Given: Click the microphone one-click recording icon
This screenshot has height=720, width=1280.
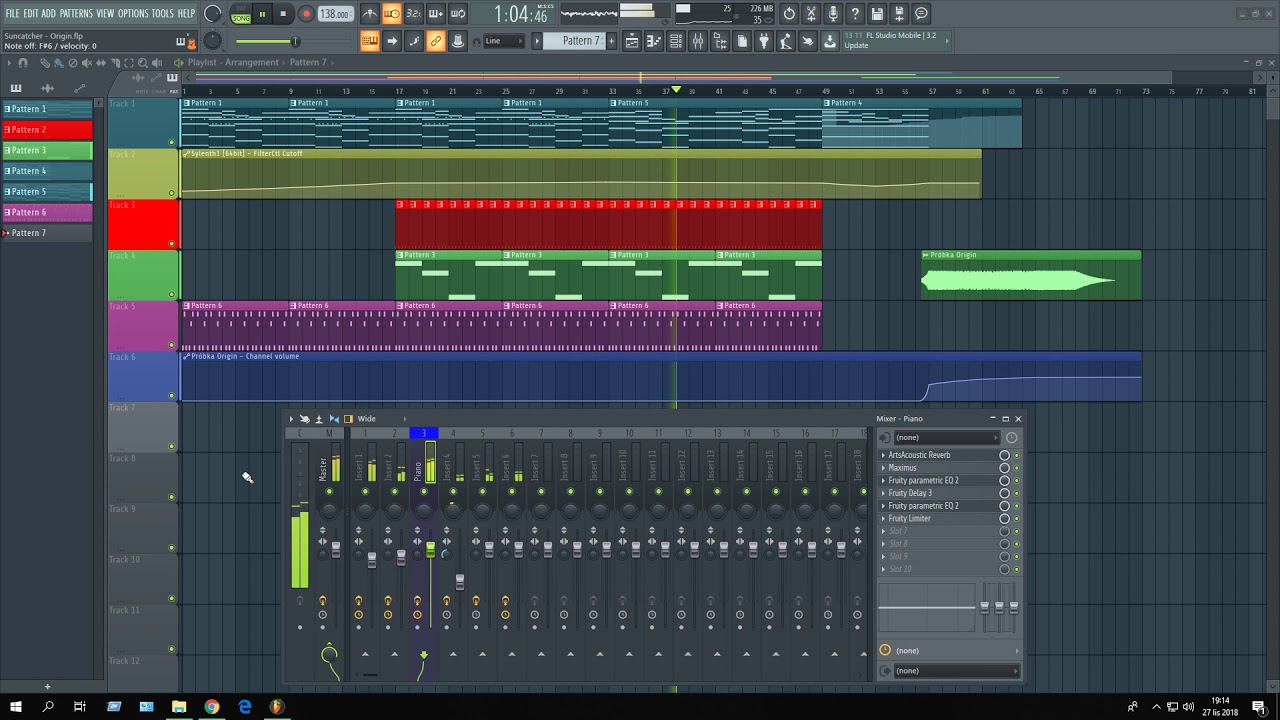Looking at the screenshot, I should (833, 14).
